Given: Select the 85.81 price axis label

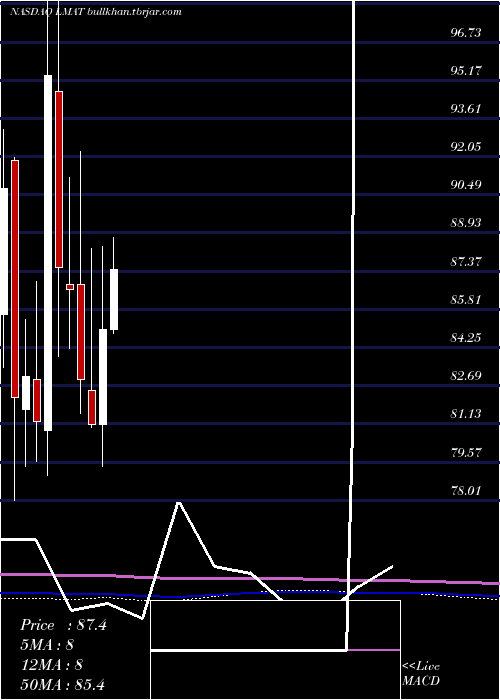Looking at the screenshot, I should tap(466, 299).
